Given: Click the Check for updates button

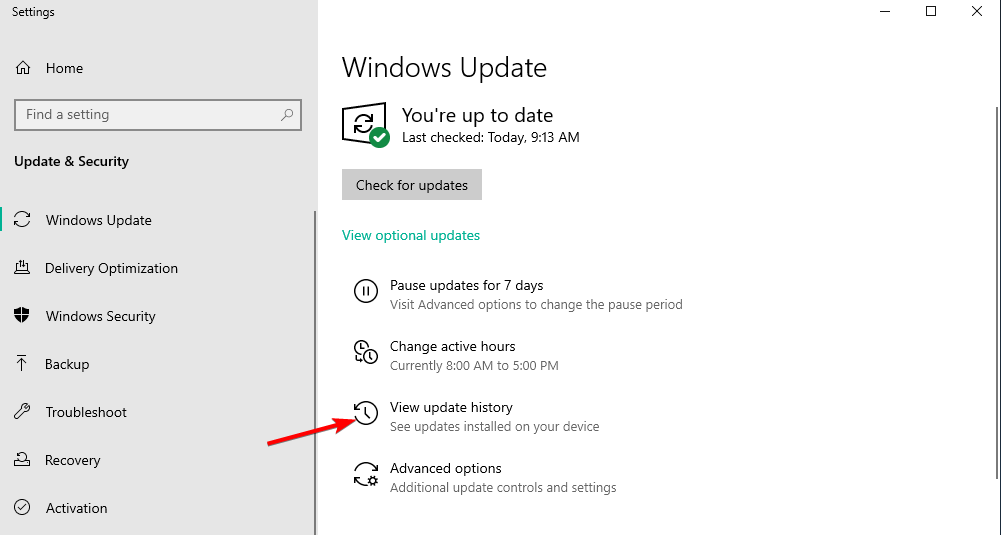Looking at the screenshot, I should (412, 185).
